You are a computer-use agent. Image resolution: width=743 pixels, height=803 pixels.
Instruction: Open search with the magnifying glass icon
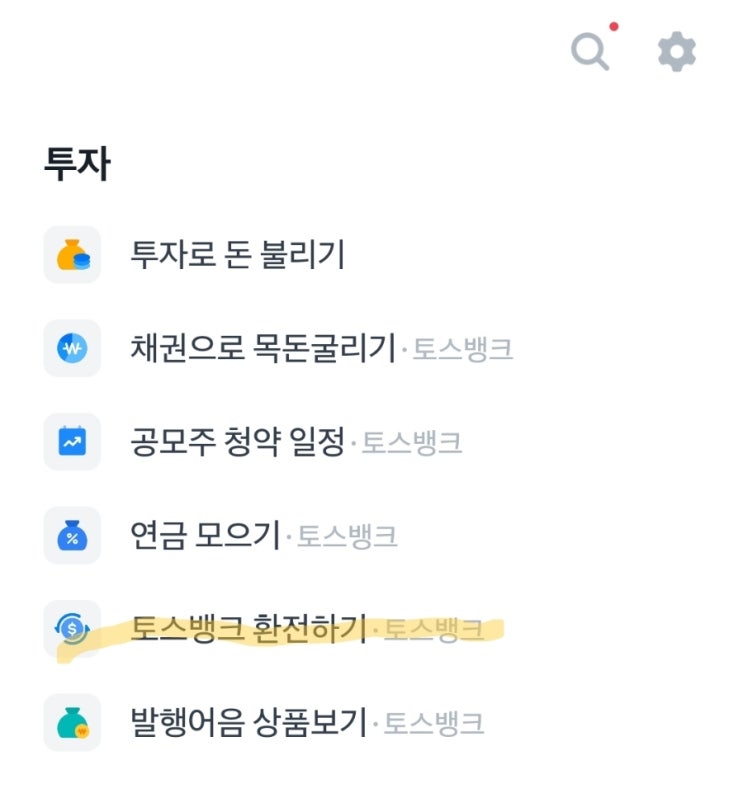tap(590, 52)
